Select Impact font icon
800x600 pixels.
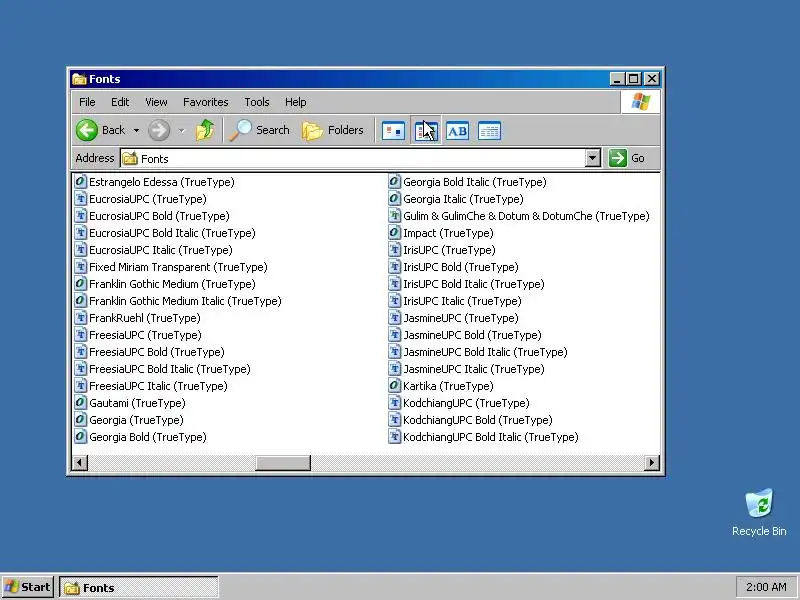394,233
